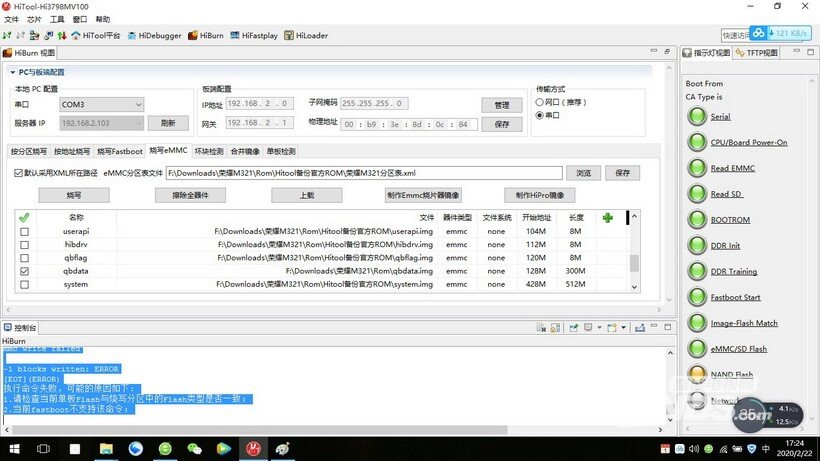This screenshot has height=461, width=820.
Task: Click the 擦除全器件 button
Action: click(x=190, y=195)
